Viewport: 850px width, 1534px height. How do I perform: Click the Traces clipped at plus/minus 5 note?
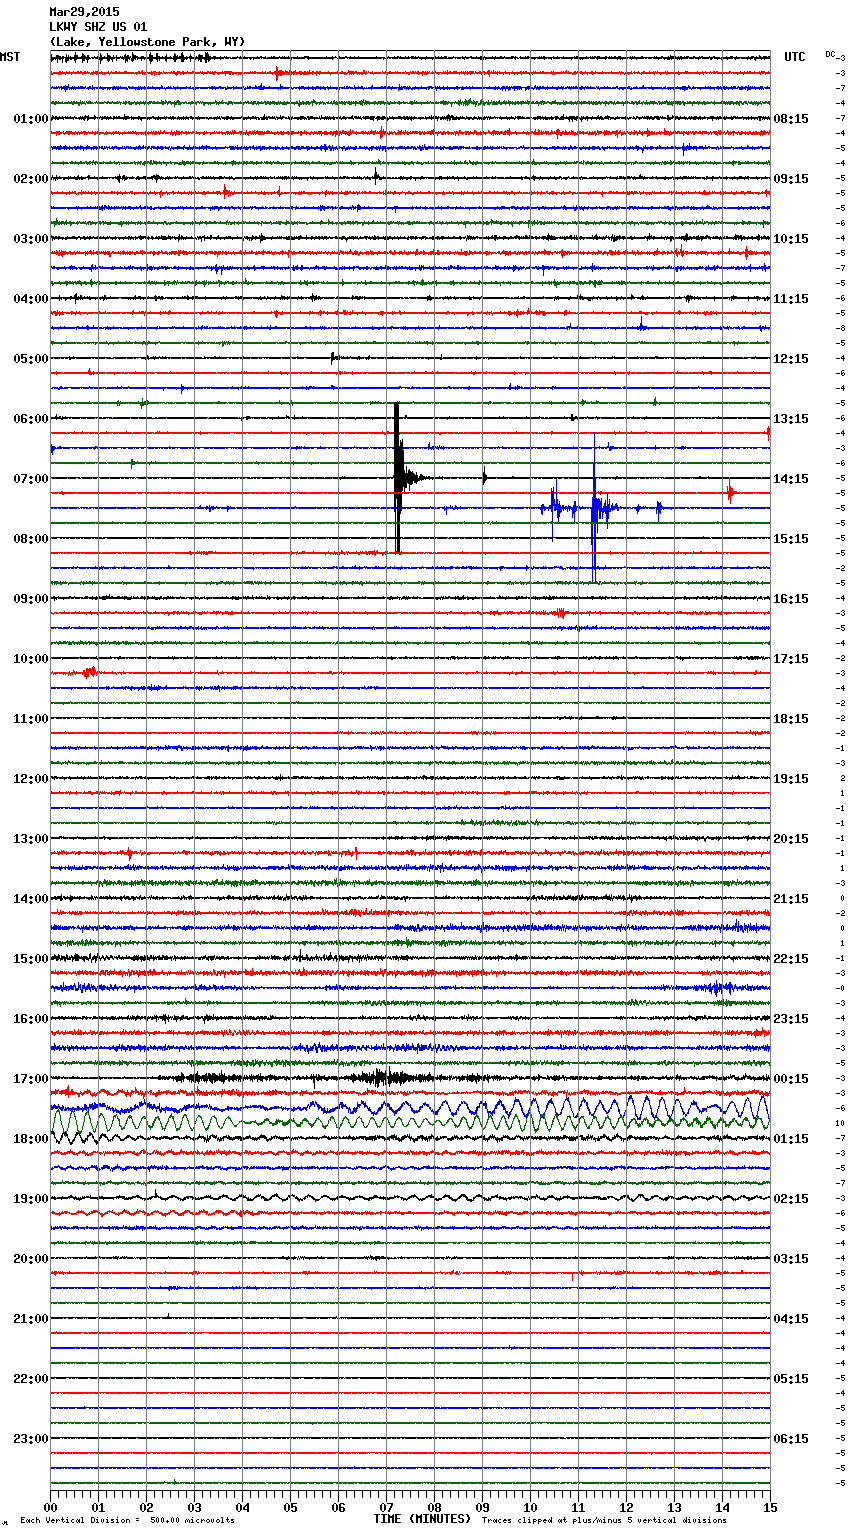604,1520
